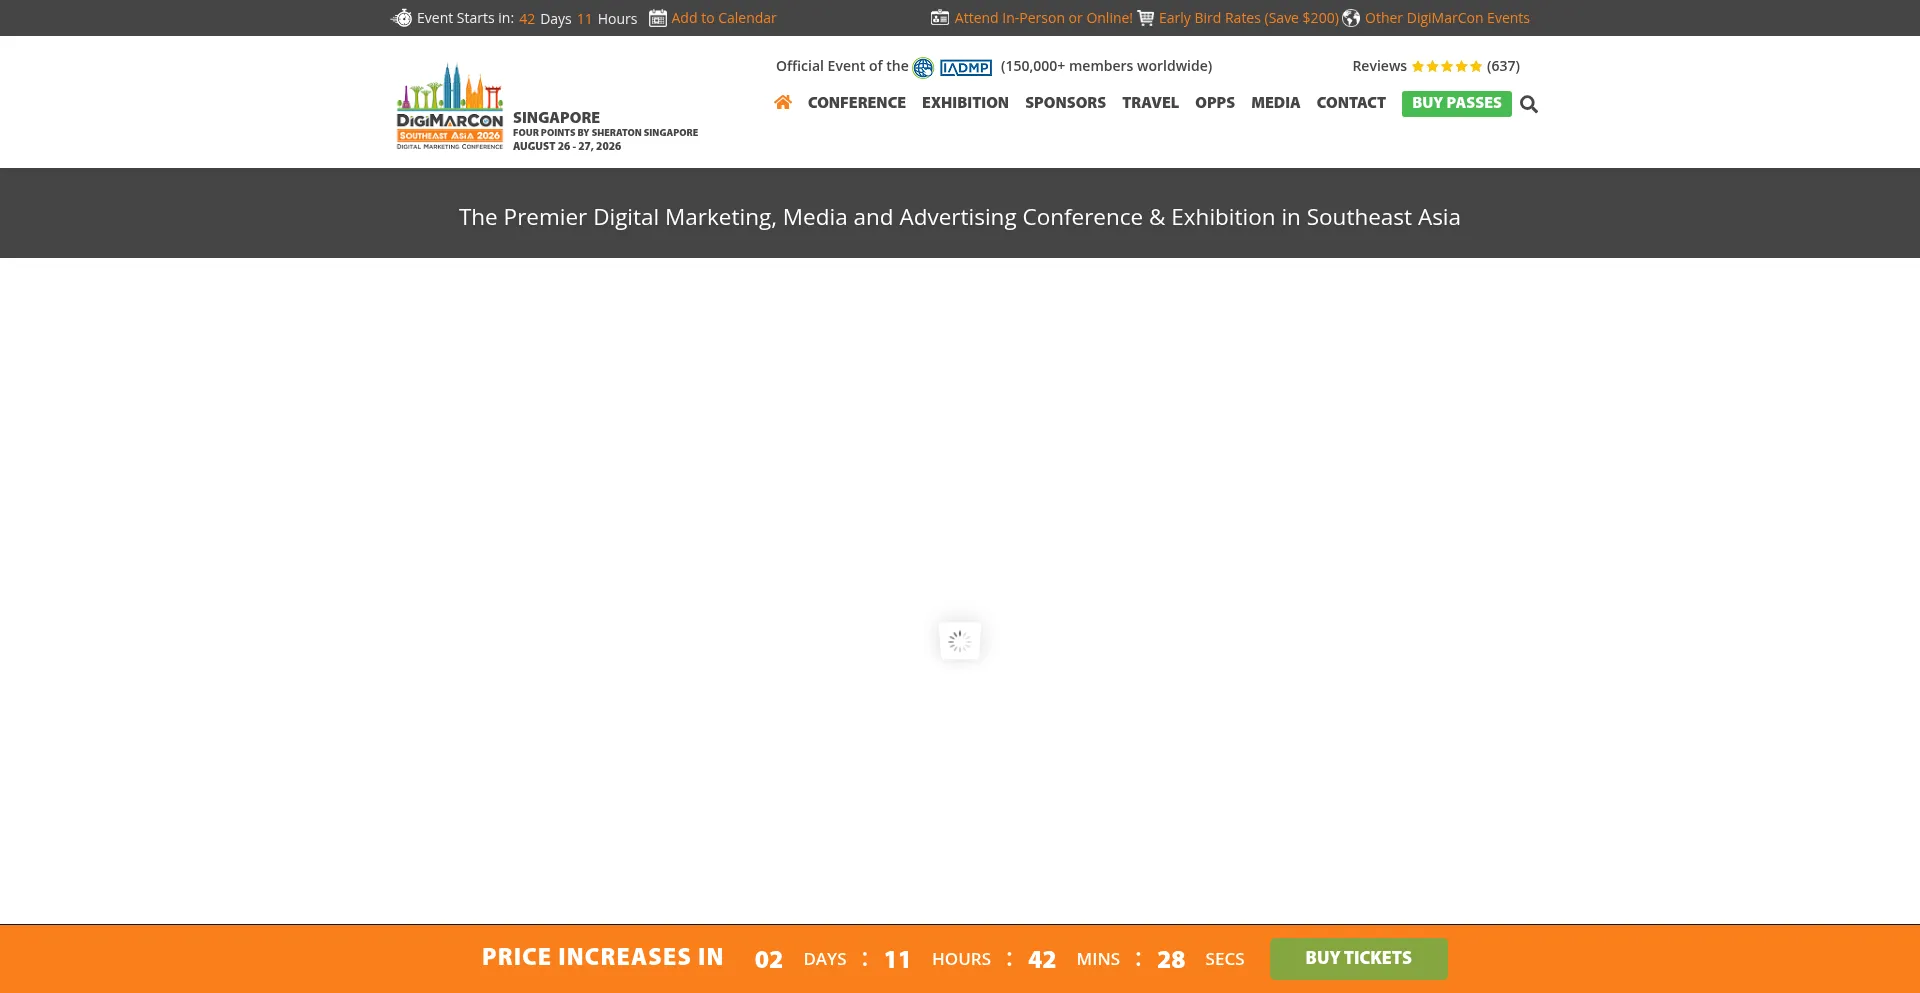
Task: Click the BUY TICKETS button in bottom bar
Action: [x=1359, y=958]
